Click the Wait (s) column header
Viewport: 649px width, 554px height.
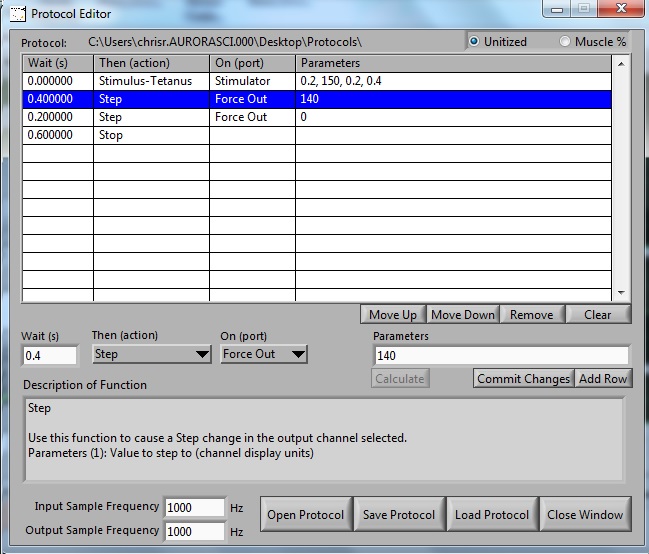(x=58, y=63)
